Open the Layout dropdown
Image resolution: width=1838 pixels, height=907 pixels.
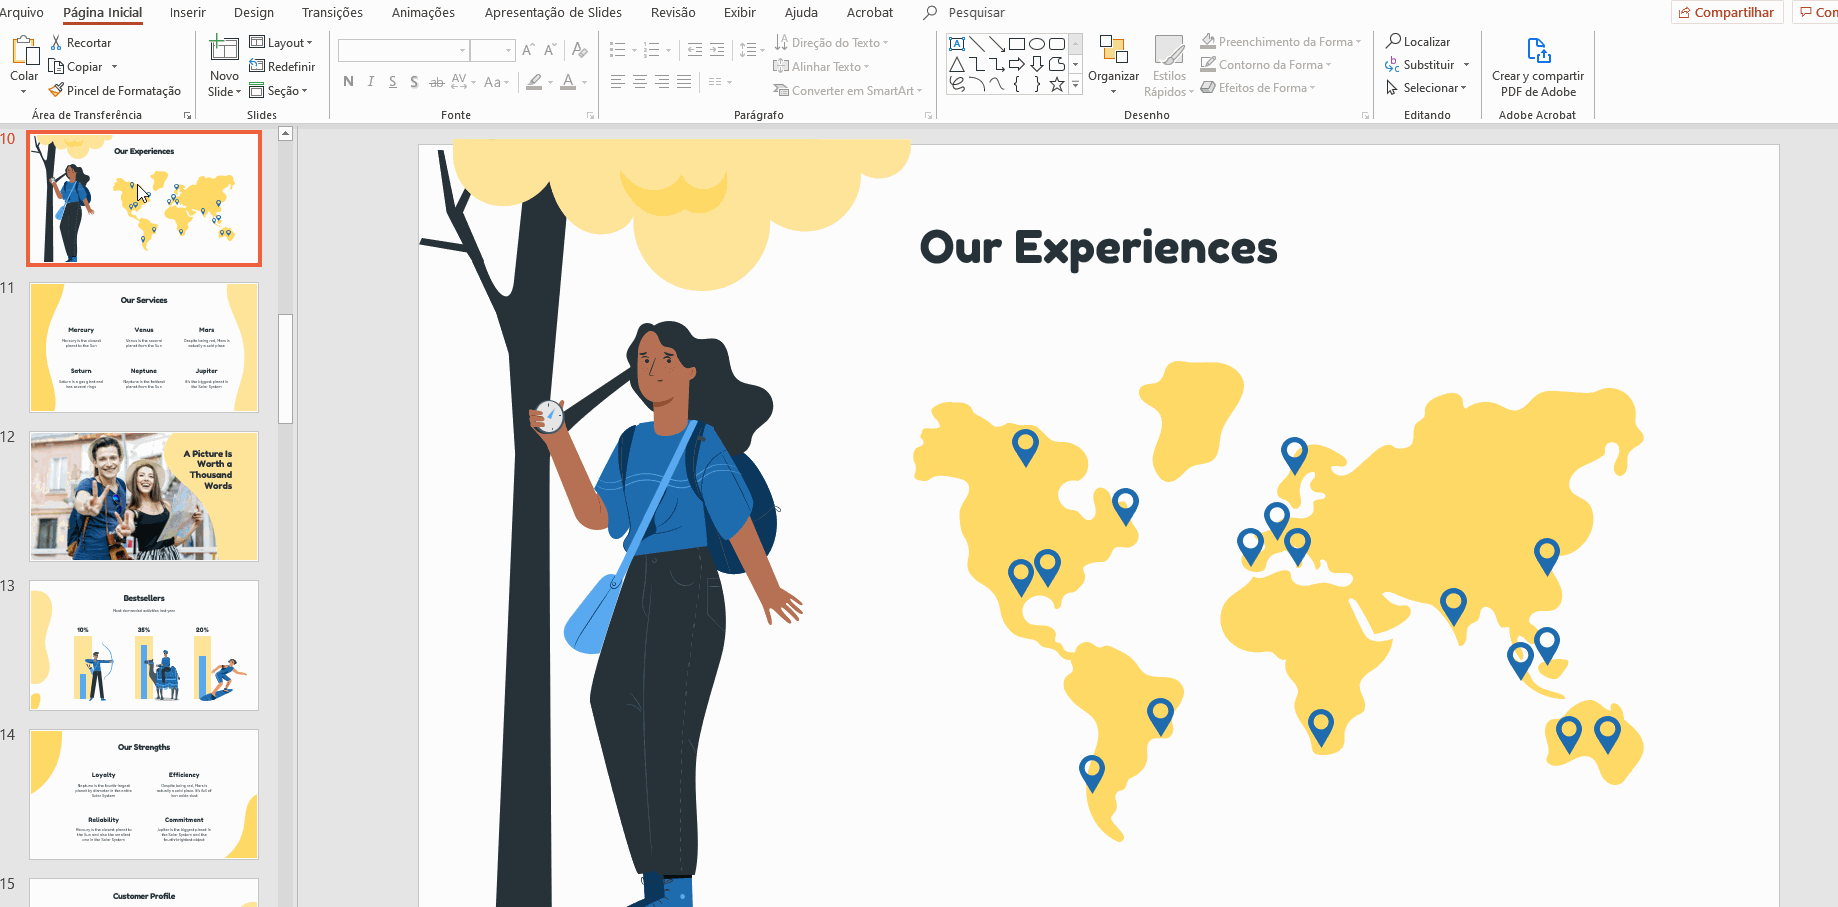pos(283,42)
